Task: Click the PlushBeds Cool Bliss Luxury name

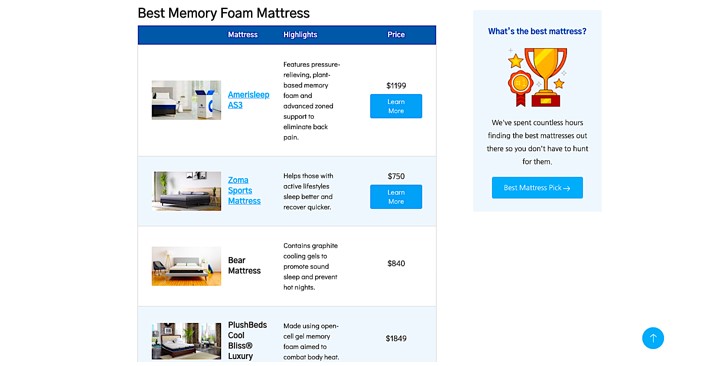Action: (x=247, y=341)
